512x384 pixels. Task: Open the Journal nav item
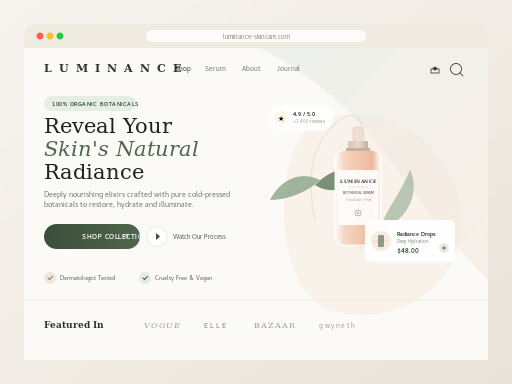pos(288,69)
